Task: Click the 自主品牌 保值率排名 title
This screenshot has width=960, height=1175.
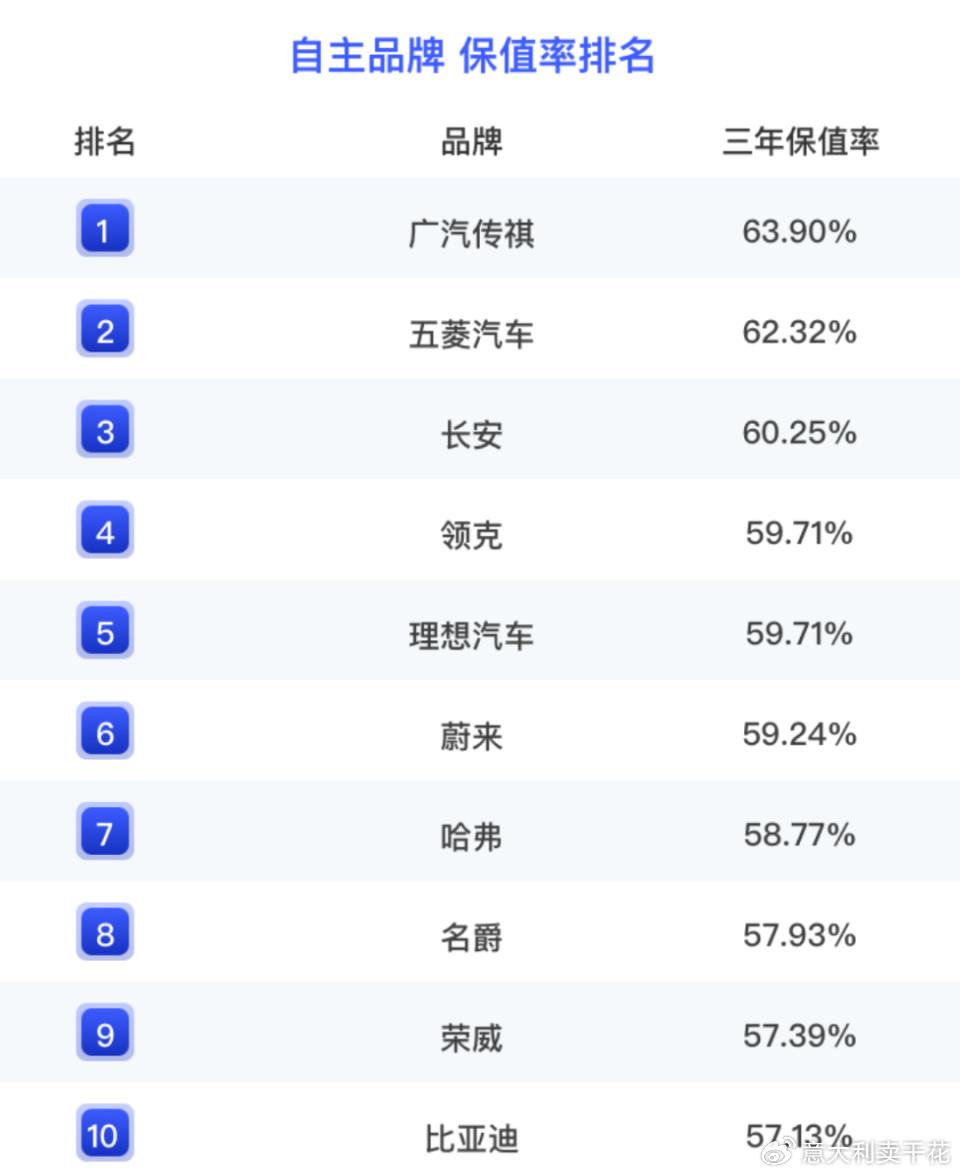Action: tap(473, 55)
